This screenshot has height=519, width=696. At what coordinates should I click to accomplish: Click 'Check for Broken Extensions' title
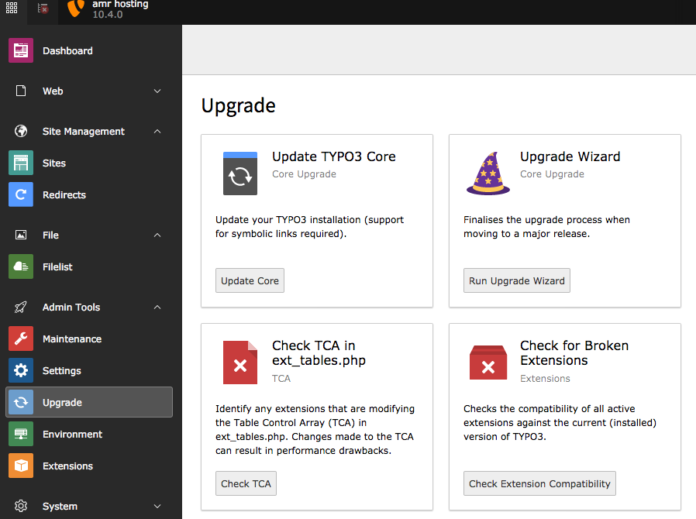[574, 353]
